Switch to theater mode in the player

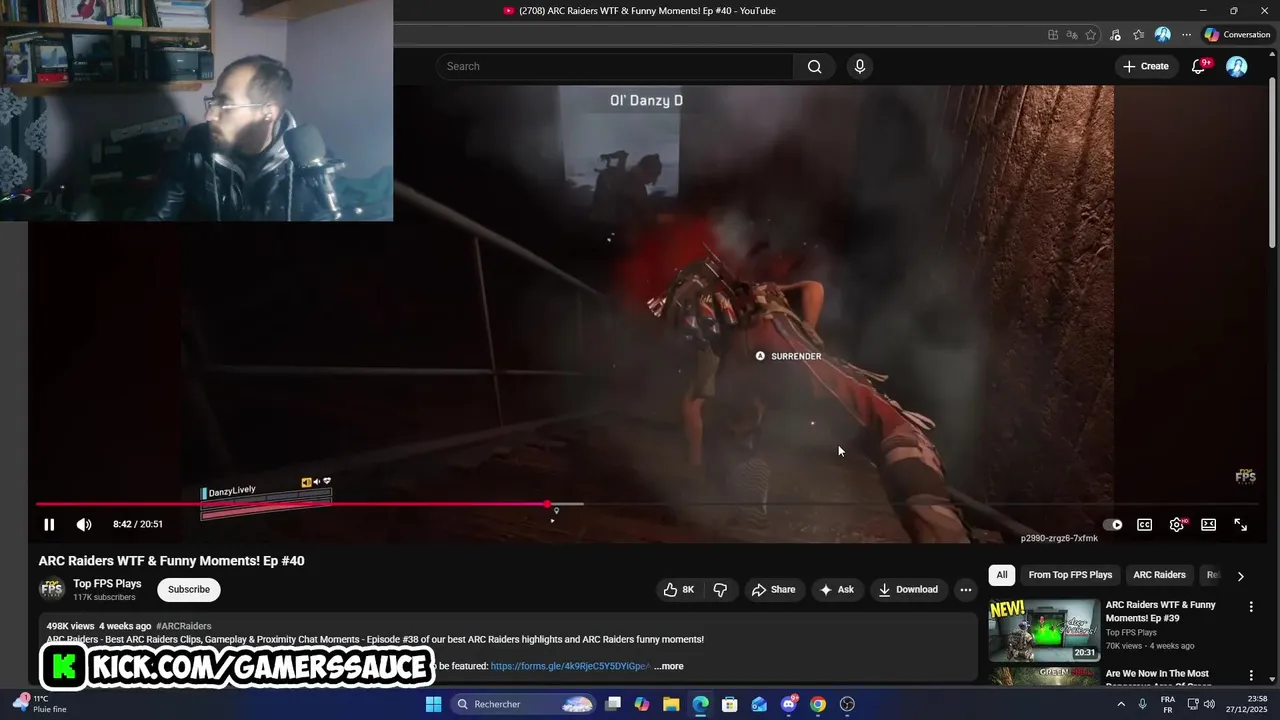point(1208,525)
